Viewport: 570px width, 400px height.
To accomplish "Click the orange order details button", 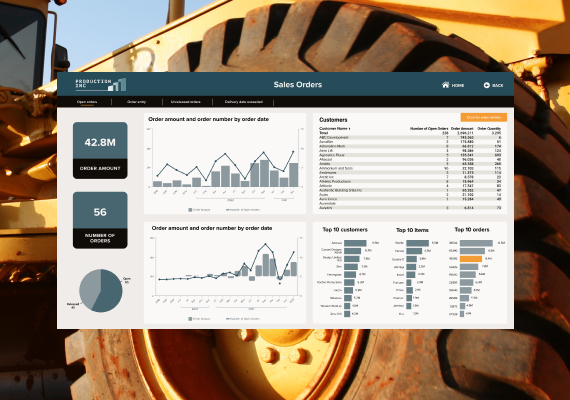I will click(x=483, y=117).
